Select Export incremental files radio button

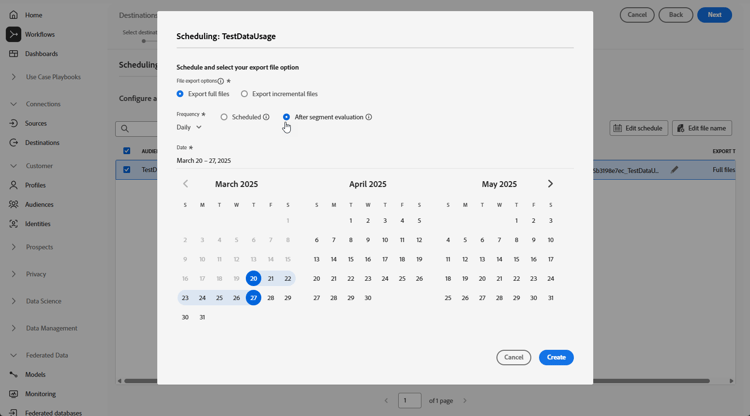(x=244, y=94)
